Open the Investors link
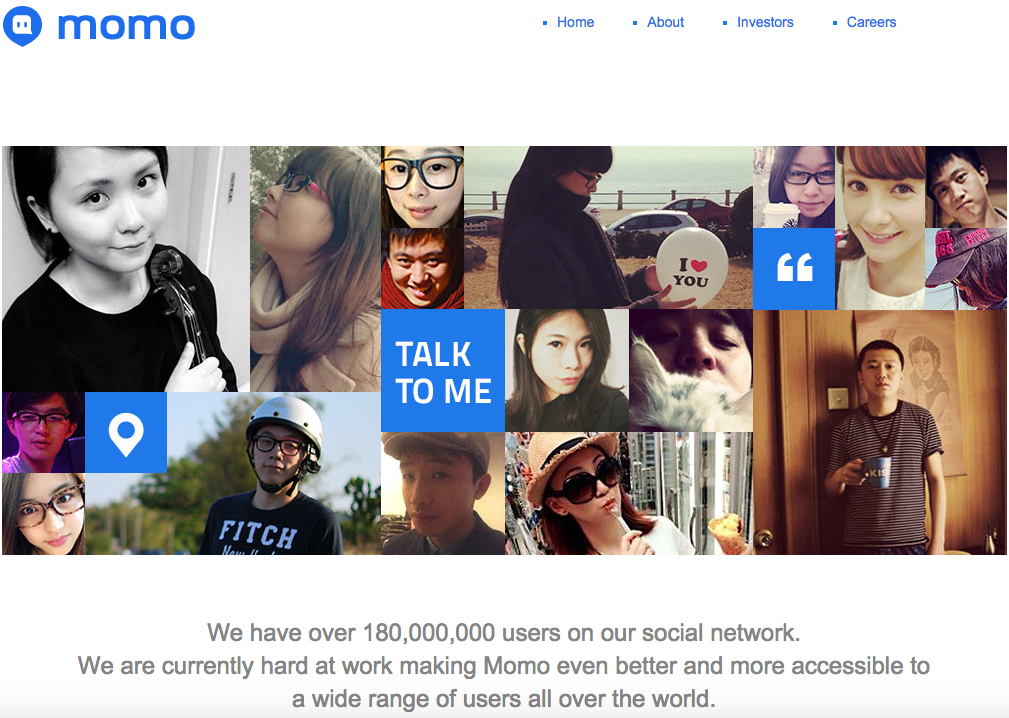 [765, 22]
